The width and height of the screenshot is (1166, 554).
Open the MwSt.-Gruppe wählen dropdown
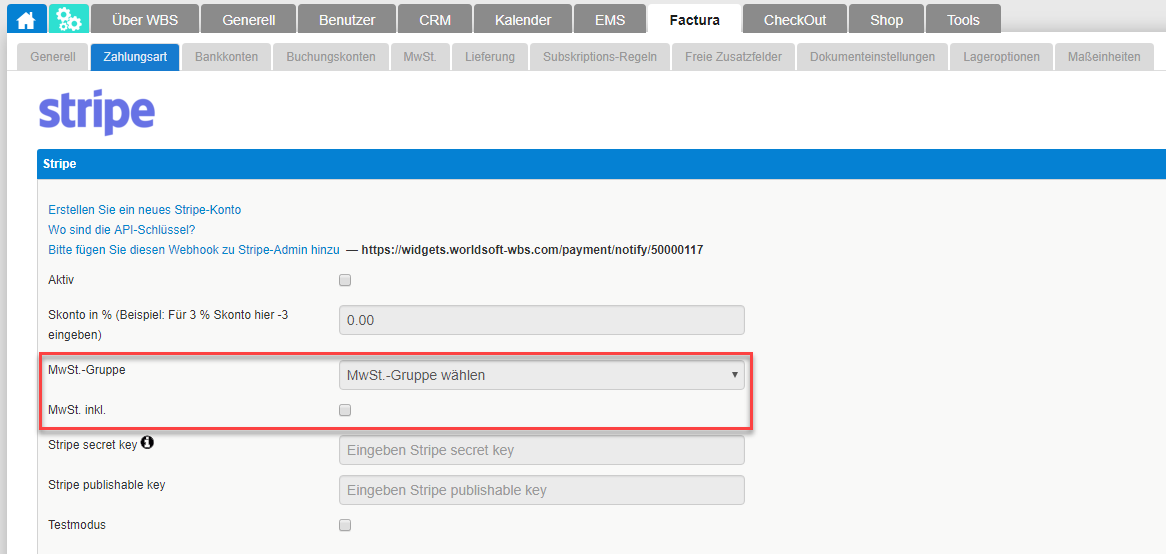[x=542, y=375]
